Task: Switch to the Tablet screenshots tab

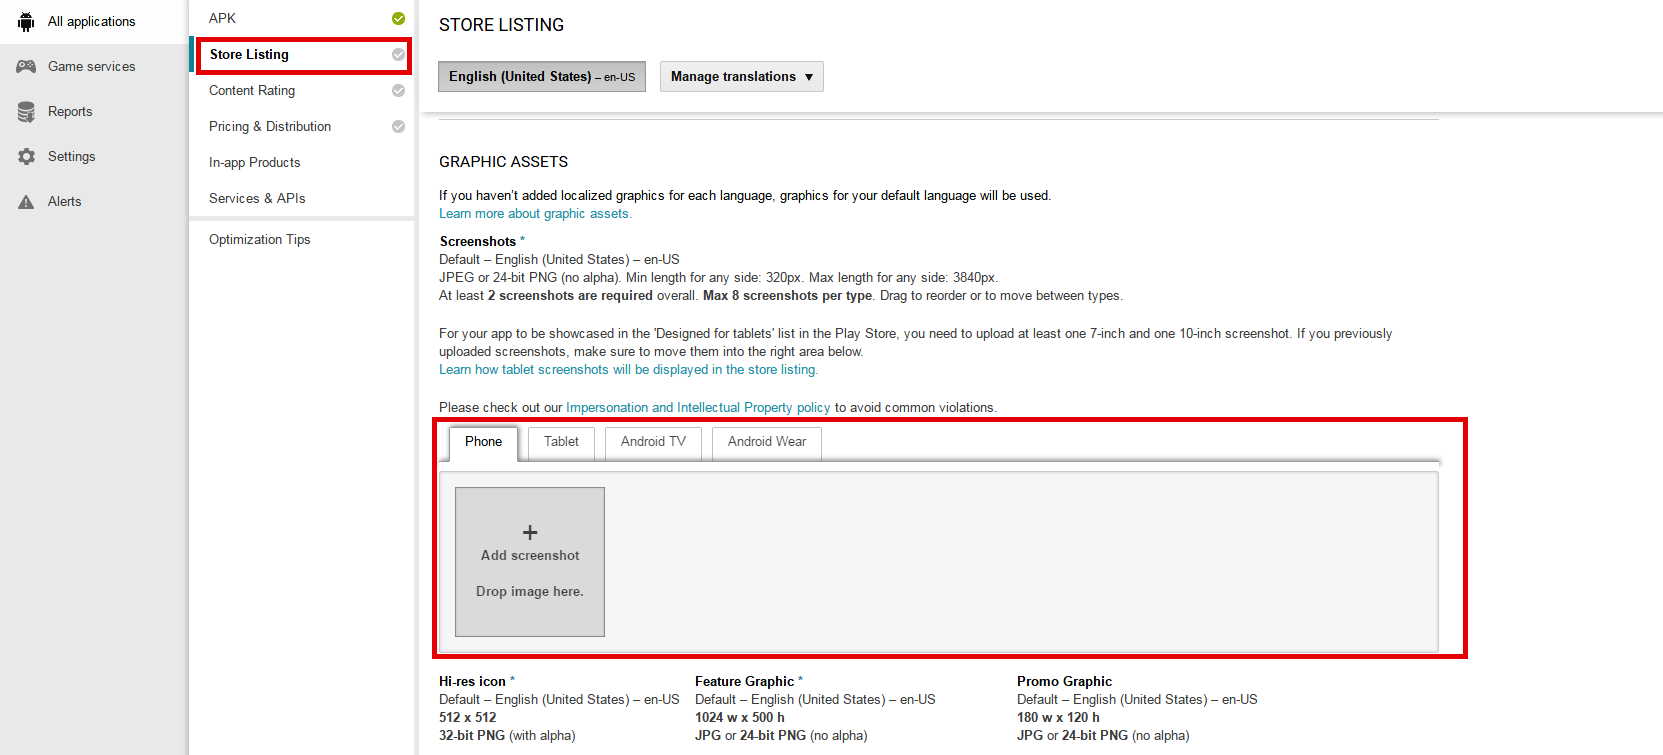Action: 561,442
